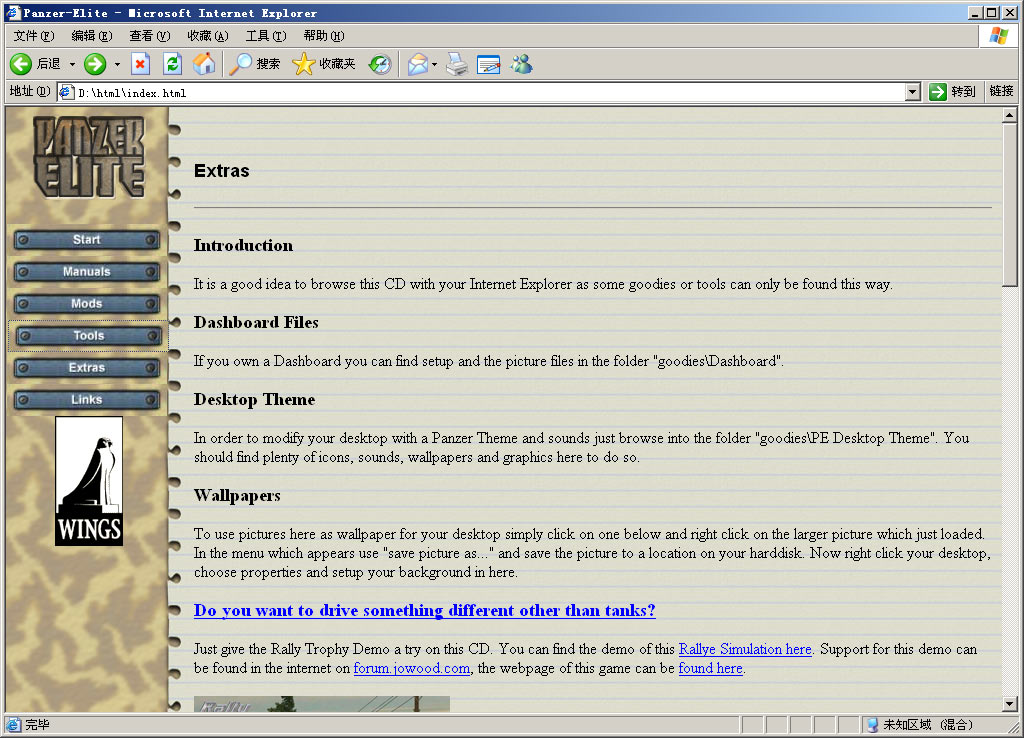Open the 帮助(H) menu
Viewport: 1024px width, 738px height.
pos(324,36)
